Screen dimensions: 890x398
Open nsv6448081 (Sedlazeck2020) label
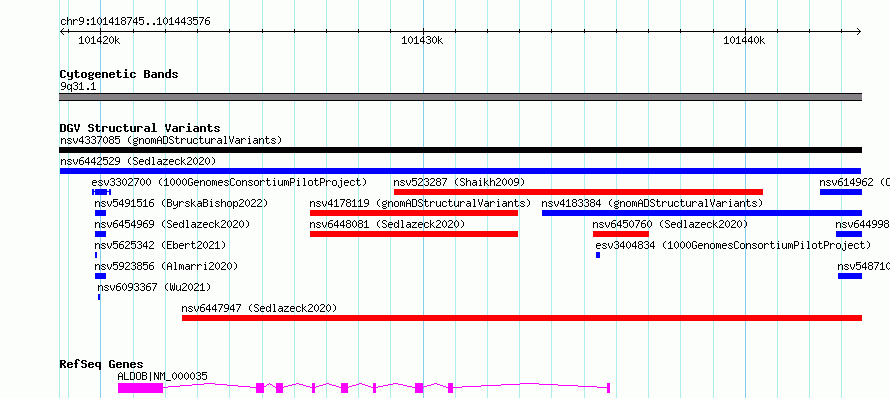387,224
